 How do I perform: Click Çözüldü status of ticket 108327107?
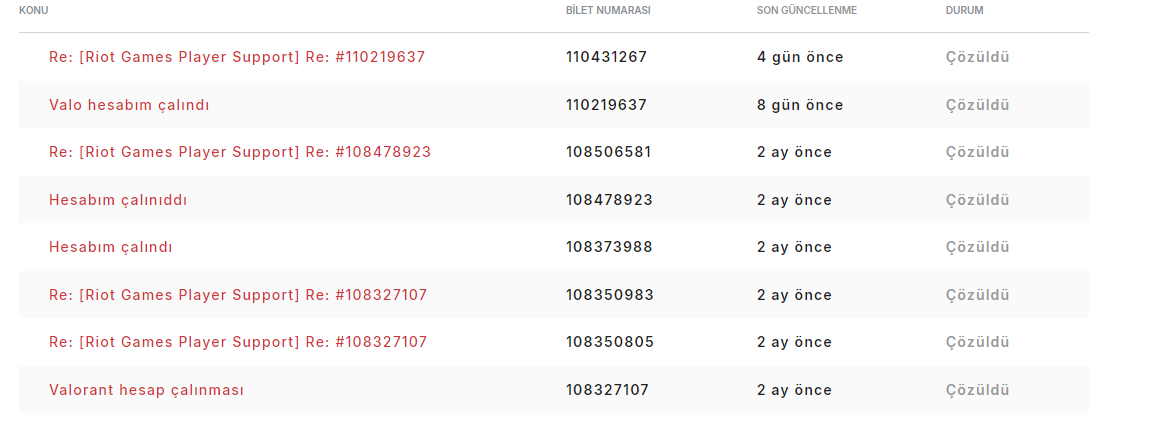(x=977, y=390)
